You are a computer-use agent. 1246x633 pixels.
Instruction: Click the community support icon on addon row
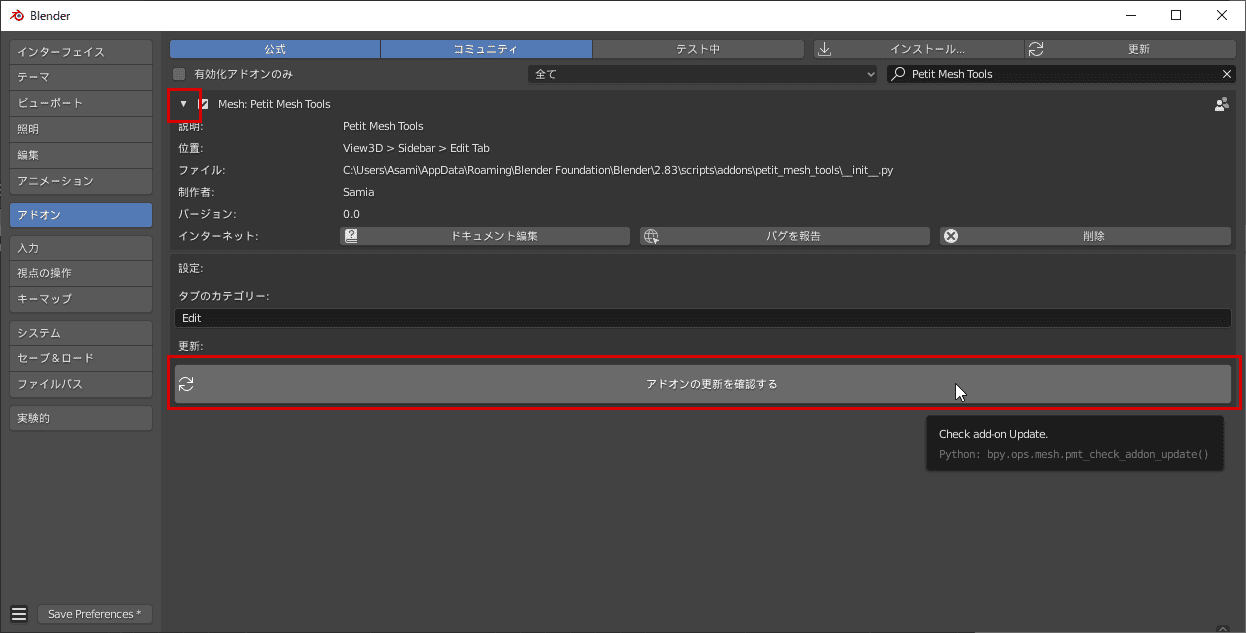[1221, 104]
